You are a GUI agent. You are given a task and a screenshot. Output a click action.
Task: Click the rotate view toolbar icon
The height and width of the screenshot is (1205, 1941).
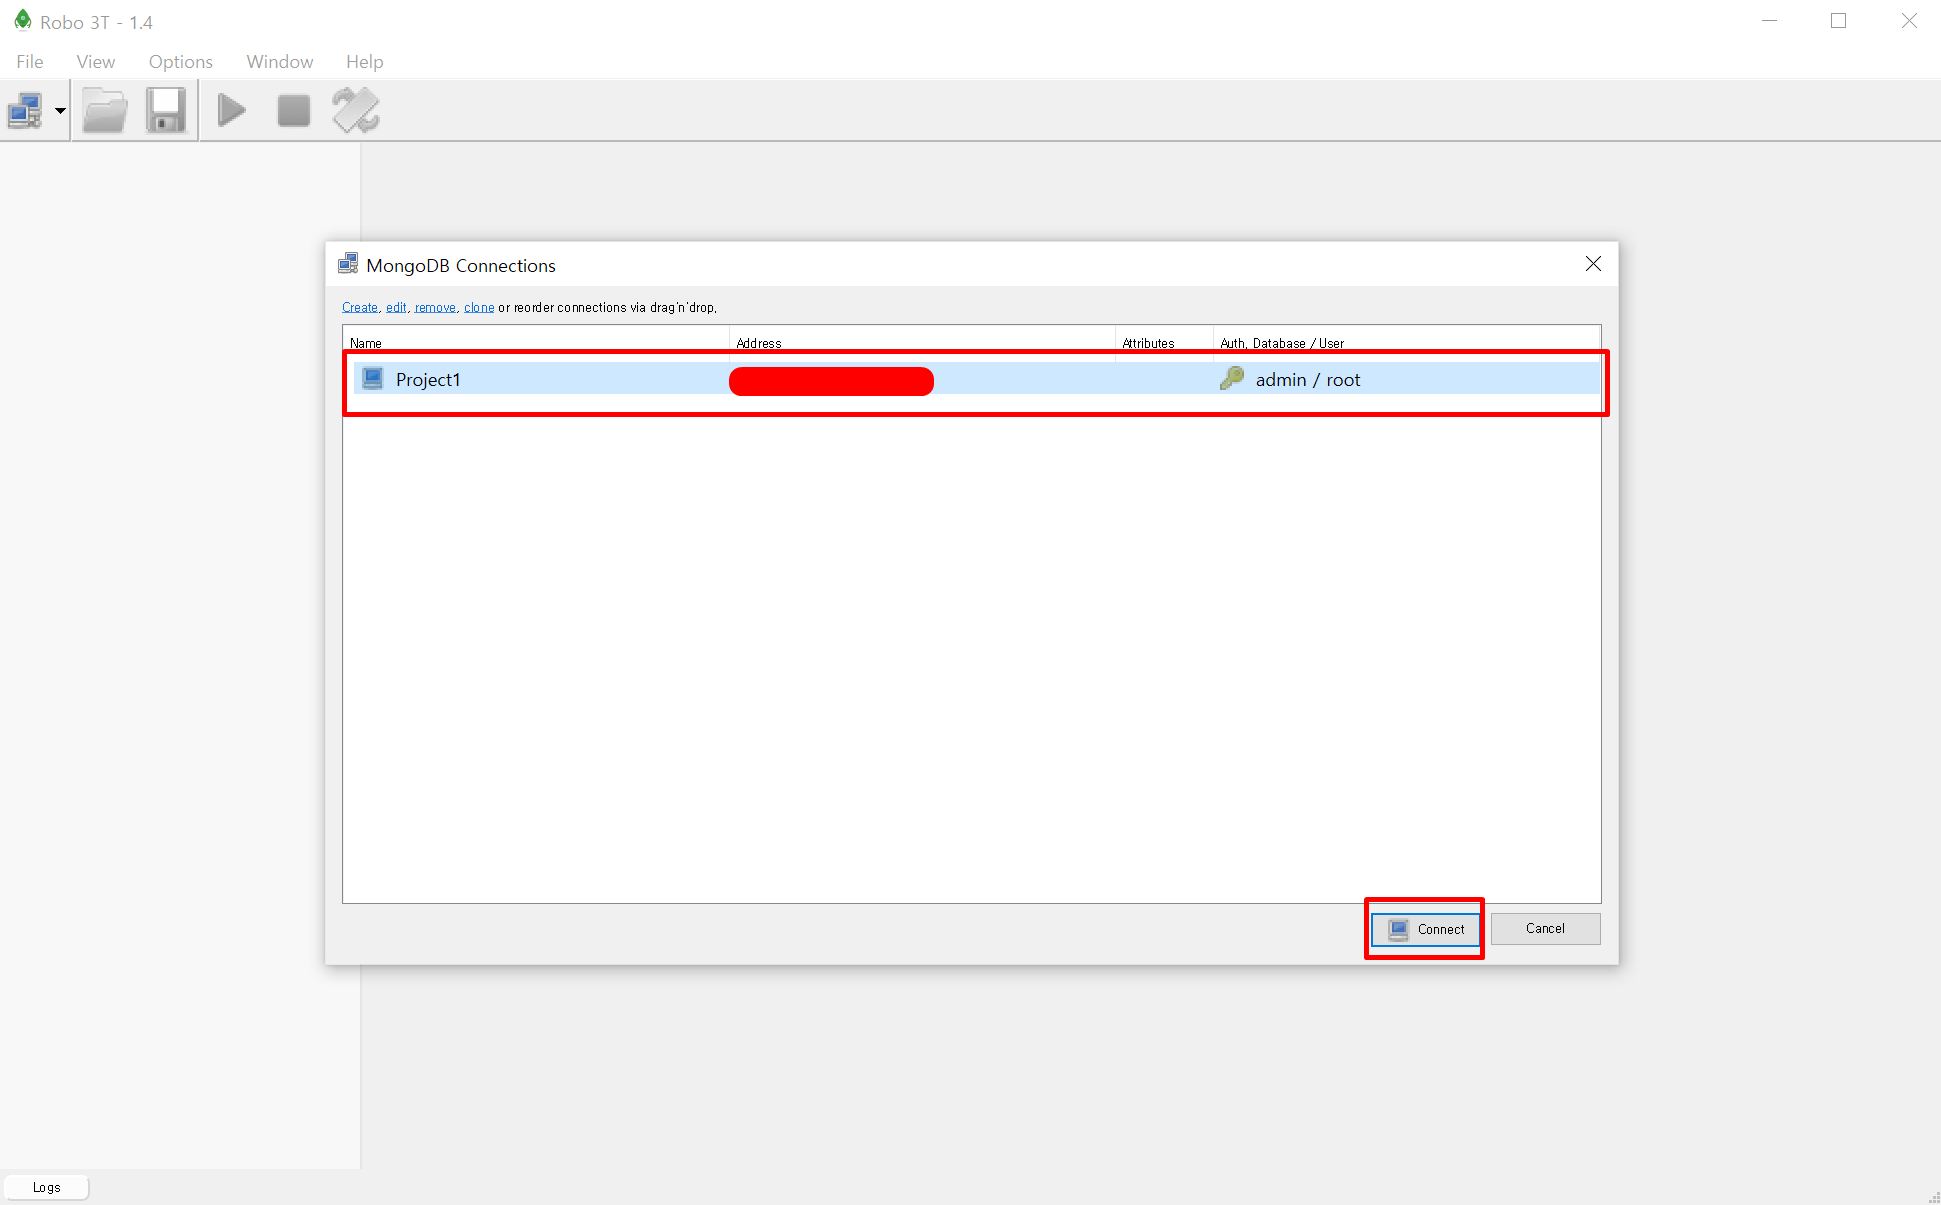point(356,111)
